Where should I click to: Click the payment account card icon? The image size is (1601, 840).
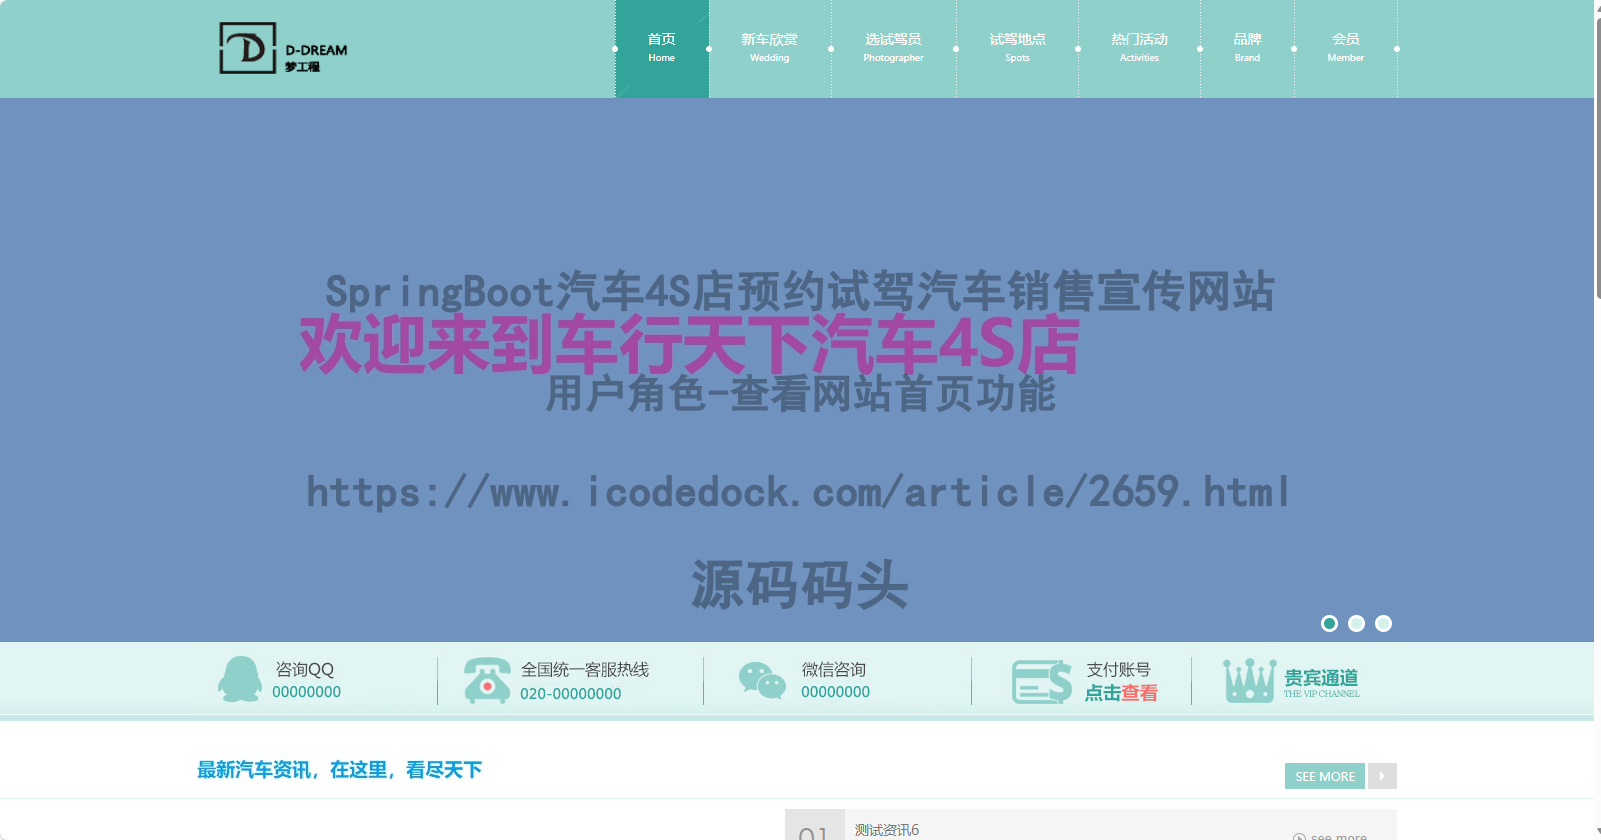tap(1041, 681)
